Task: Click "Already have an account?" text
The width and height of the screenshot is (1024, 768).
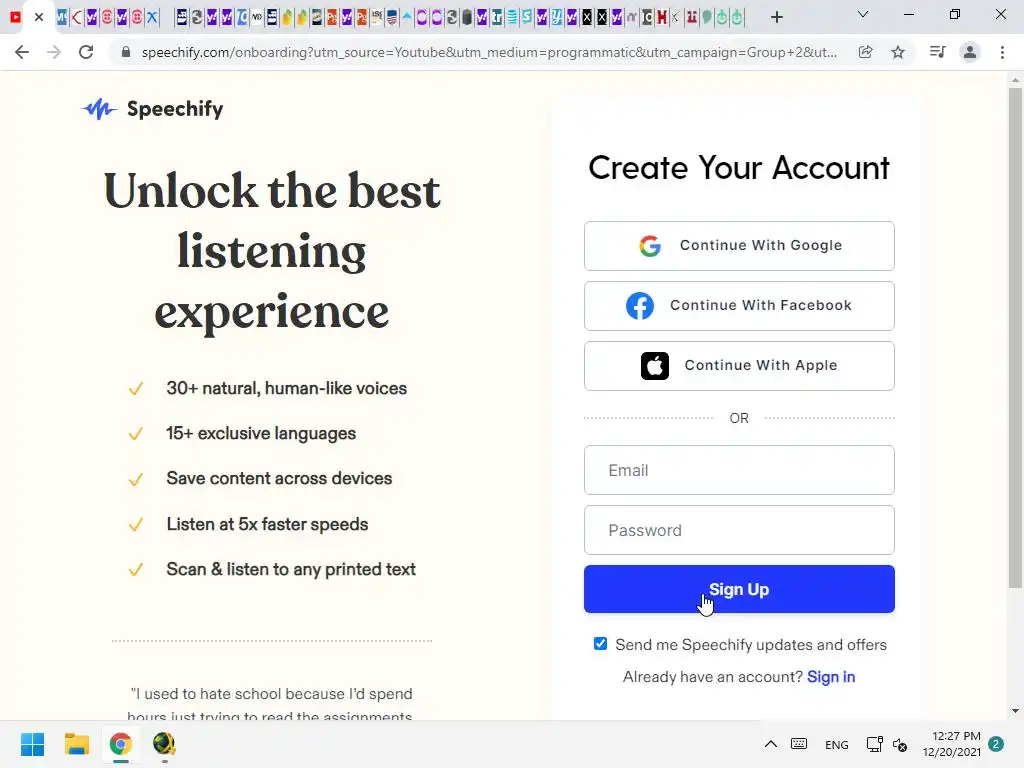Action: [712, 677]
